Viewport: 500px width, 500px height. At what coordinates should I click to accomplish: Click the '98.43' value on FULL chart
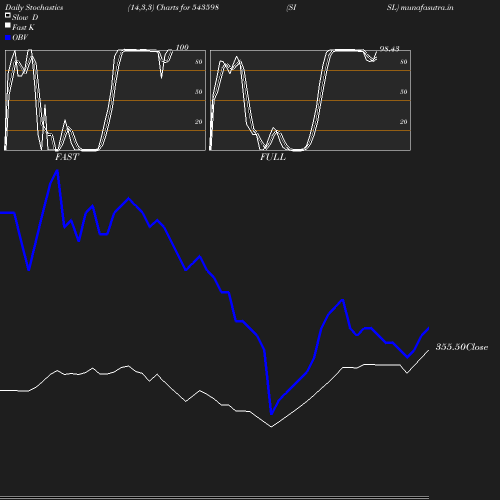389,49
